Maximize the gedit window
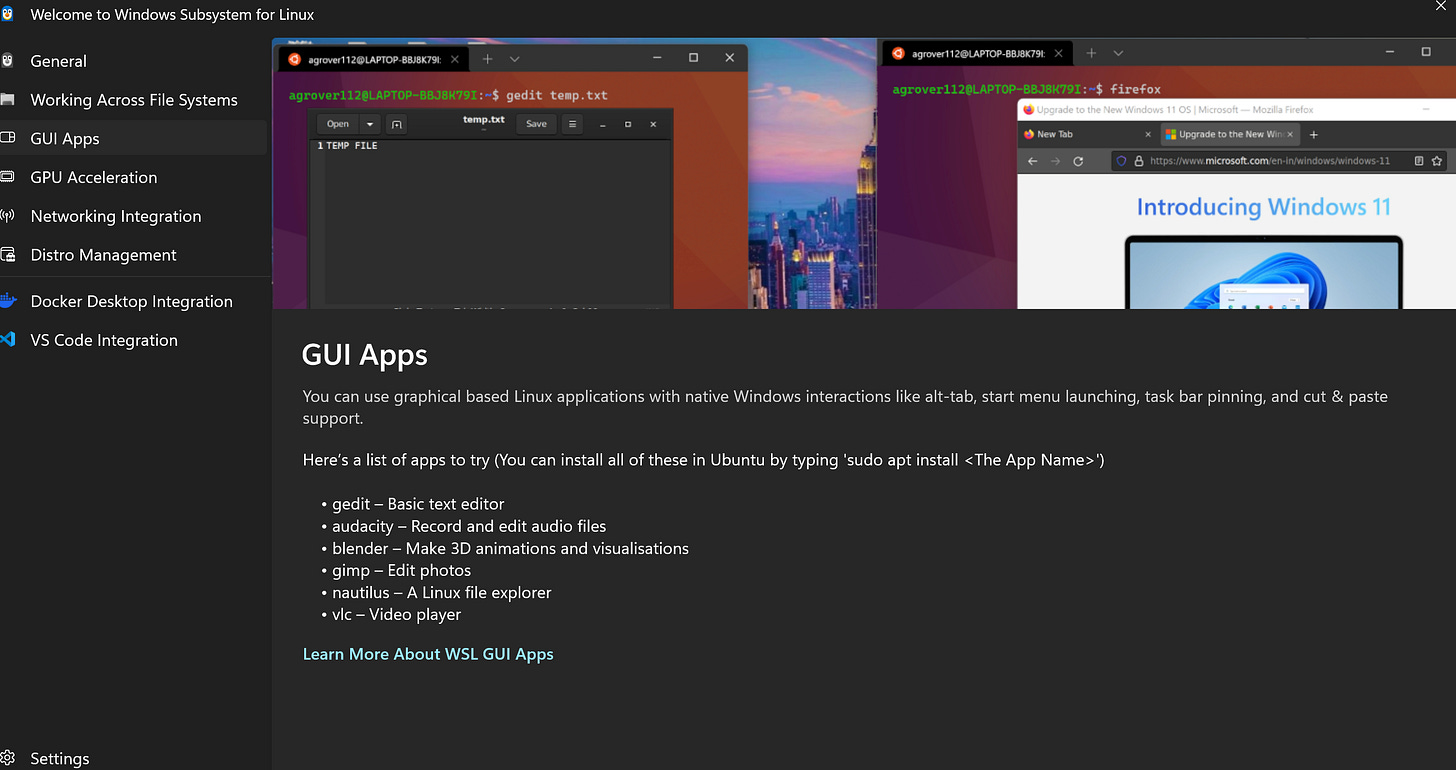The width and height of the screenshot is (1456, 770). [x=628, y=125]
